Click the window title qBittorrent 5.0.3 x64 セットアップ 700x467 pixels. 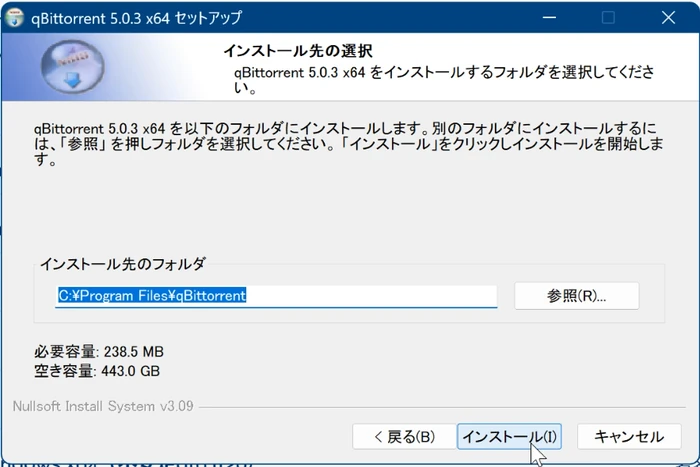[137, 18]
